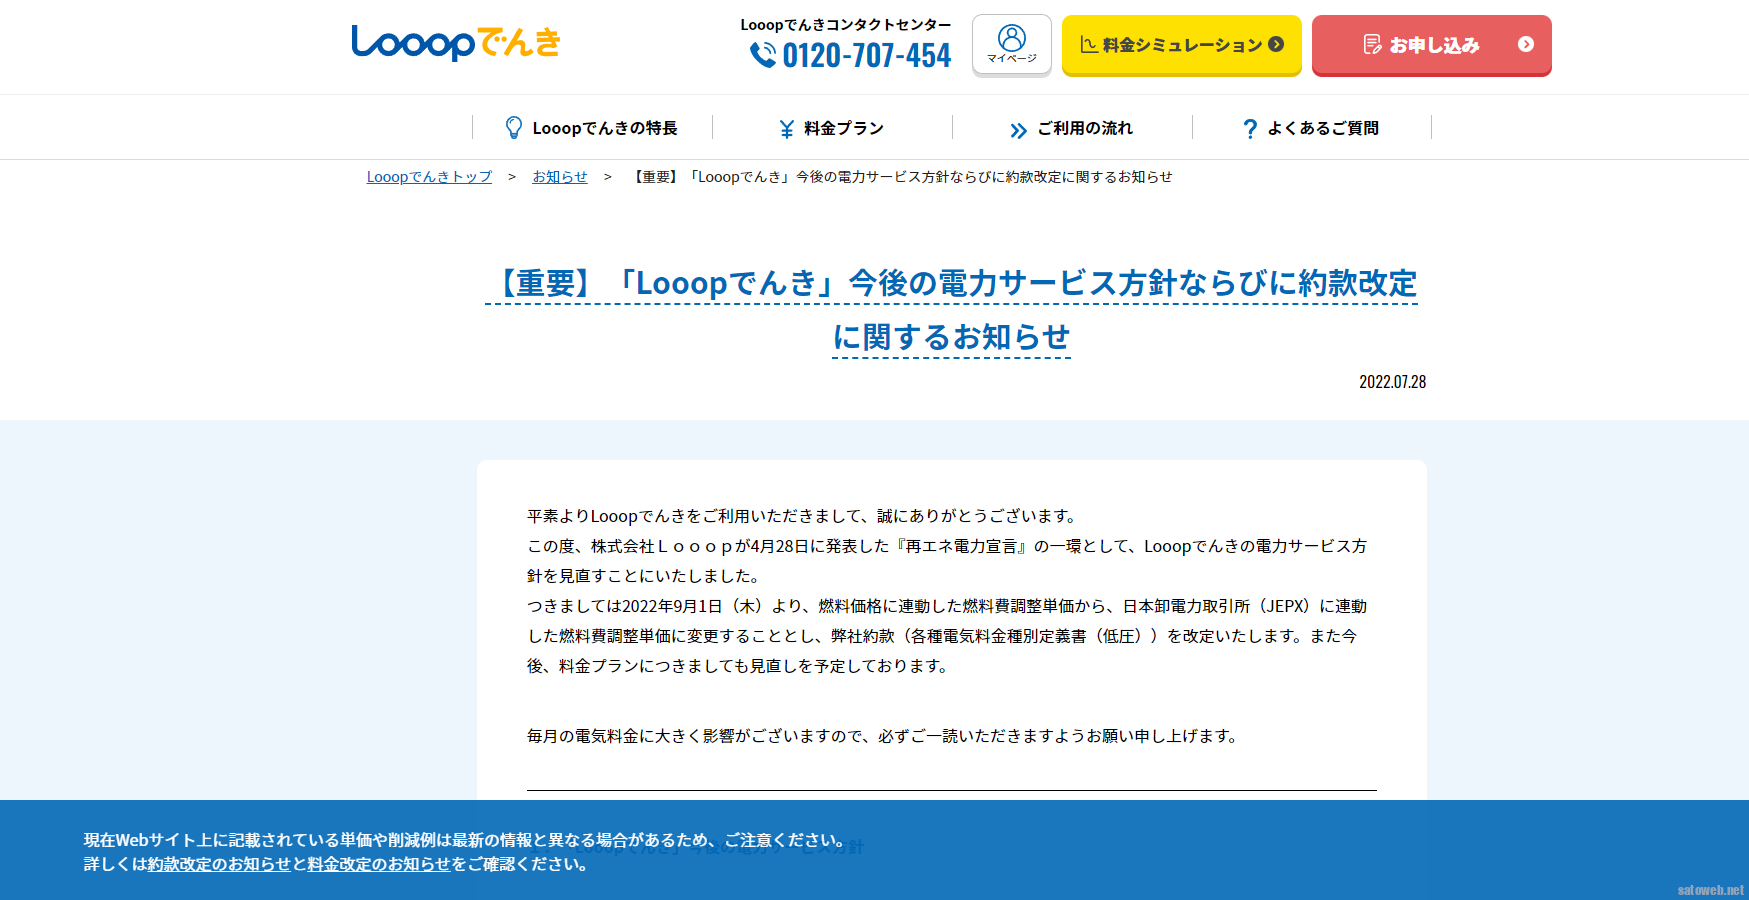Click the お申し込み red button
Viewport: 1749px width, 900px height.
pyautogui.click(x=1432, y=45)
